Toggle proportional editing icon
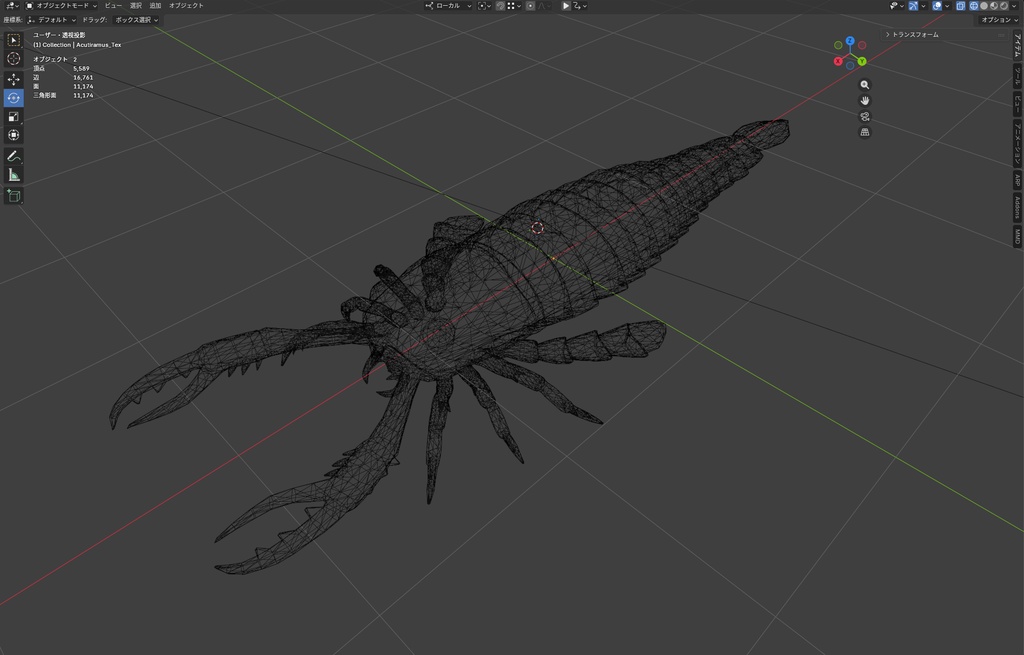Image resolution: width=1024 pixels, height=655 pixels. point(530,5)
